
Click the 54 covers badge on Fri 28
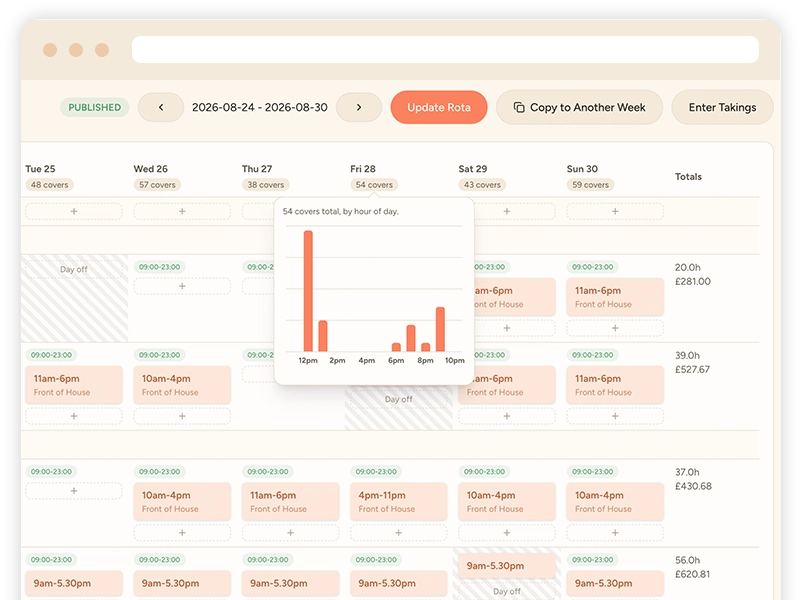pyautogui.click(x=374, y=185)
